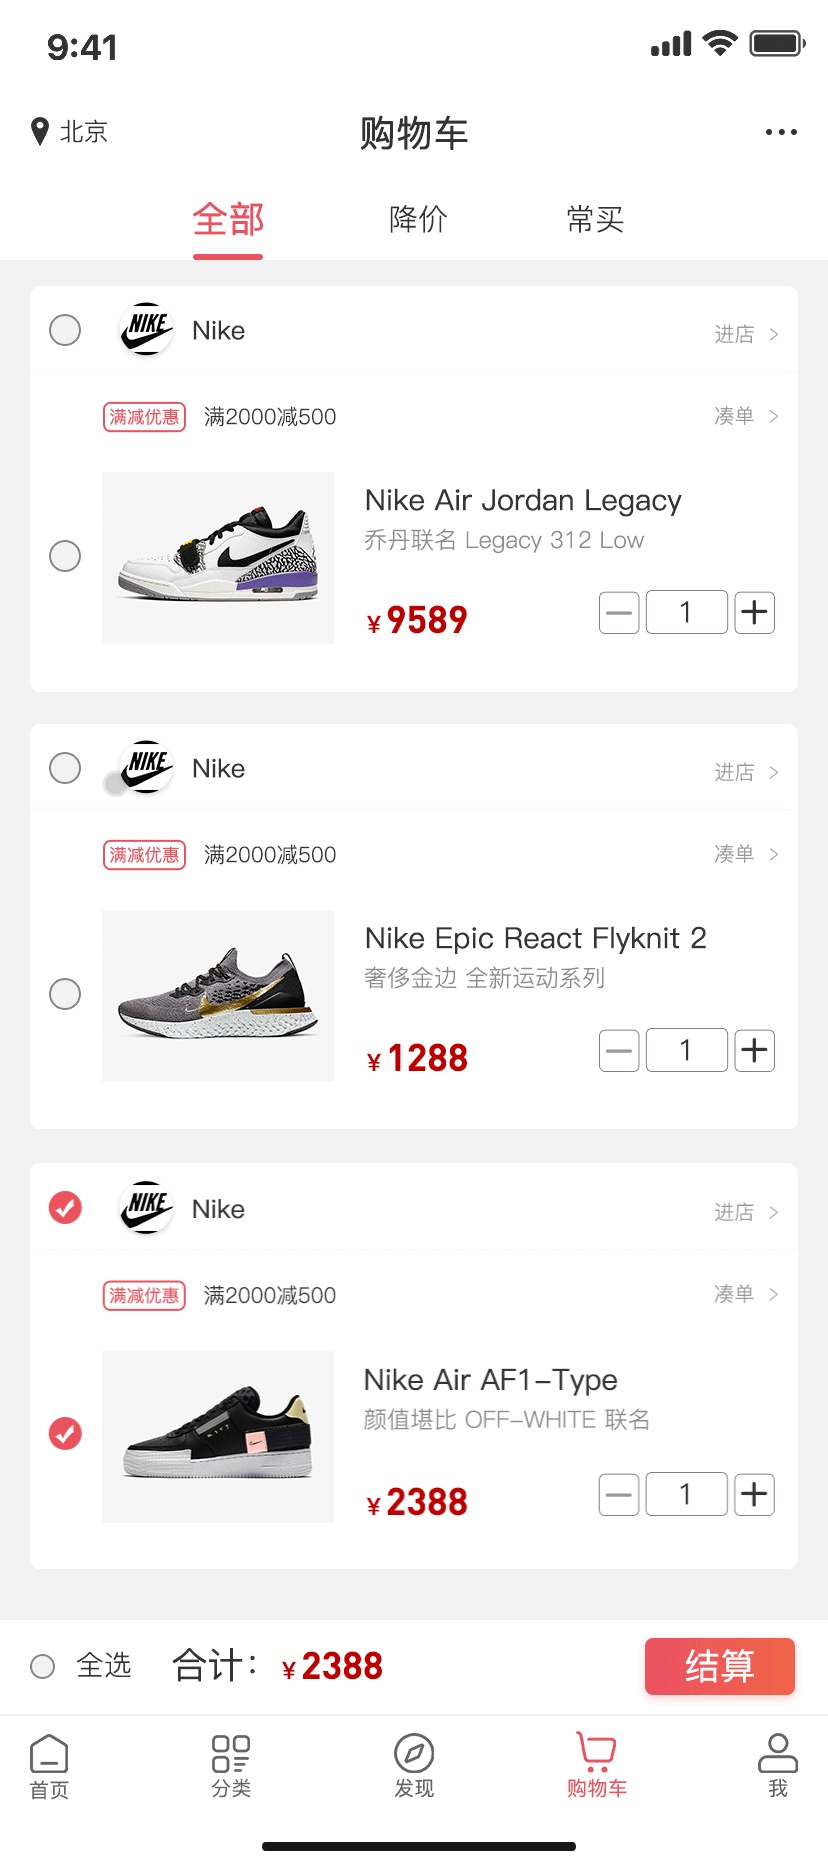Open 进店 arrow for the first Nike store

tap(773, 334)
